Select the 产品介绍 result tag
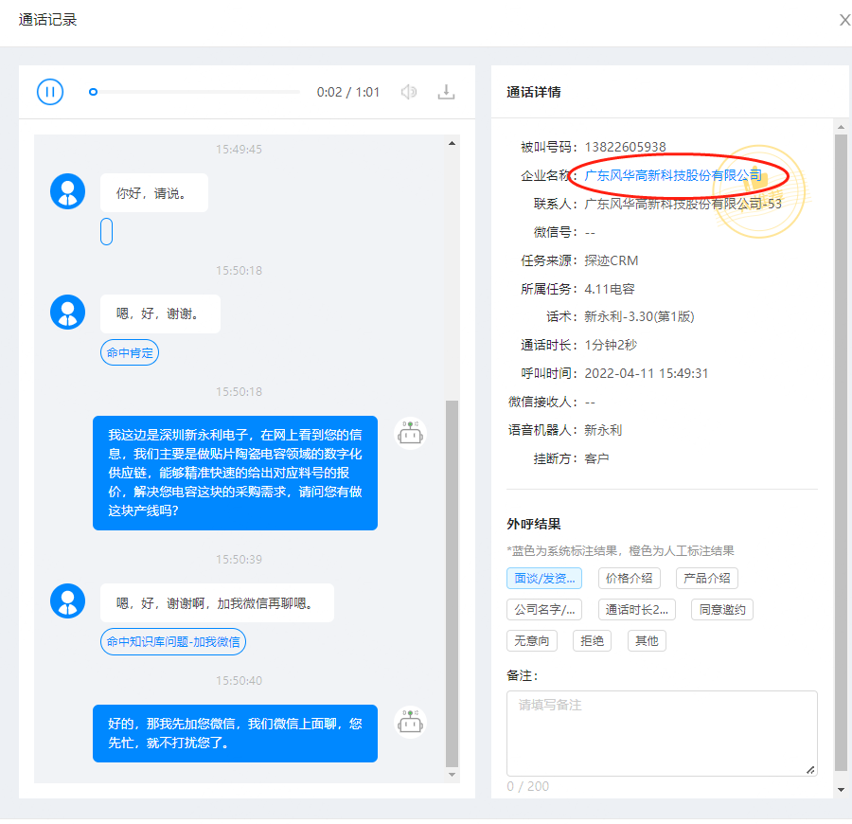This screenshot has height=824, width=852. (707, 578)
